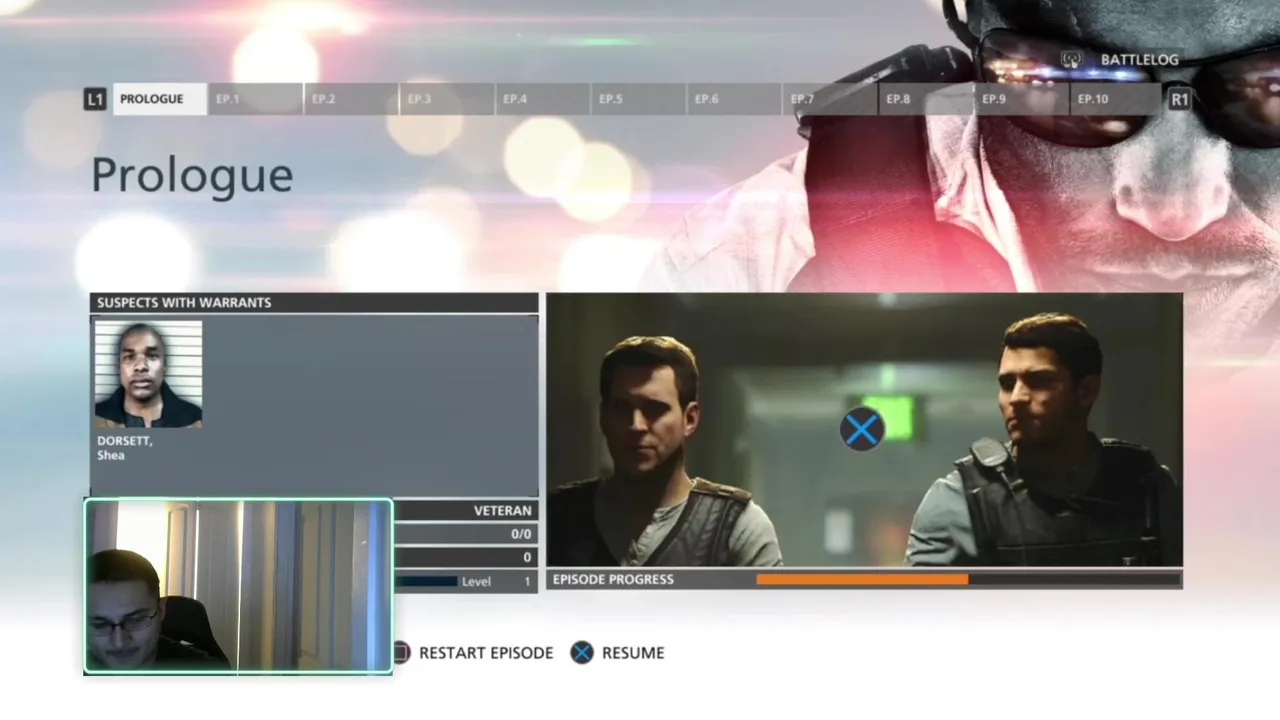Viewport: 1280px width, 720px height.
Task: Choose RESUME
Action: 633,653
